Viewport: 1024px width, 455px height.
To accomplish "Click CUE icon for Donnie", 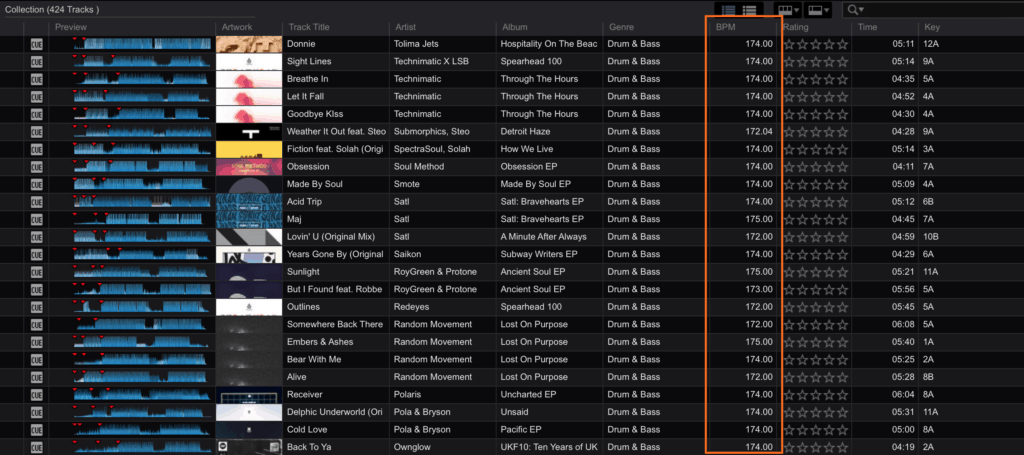I will pyautogui.click(x=36, y=44).
